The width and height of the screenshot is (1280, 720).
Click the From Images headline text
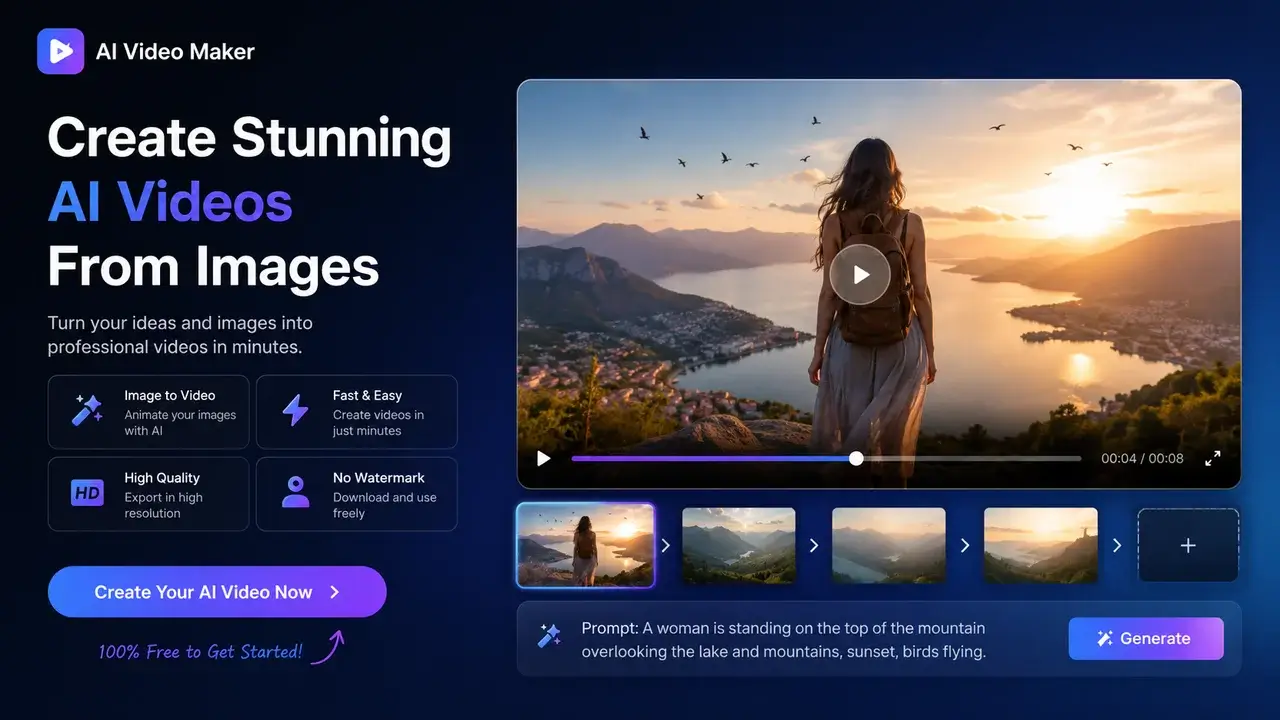click(x=213, y=266)
